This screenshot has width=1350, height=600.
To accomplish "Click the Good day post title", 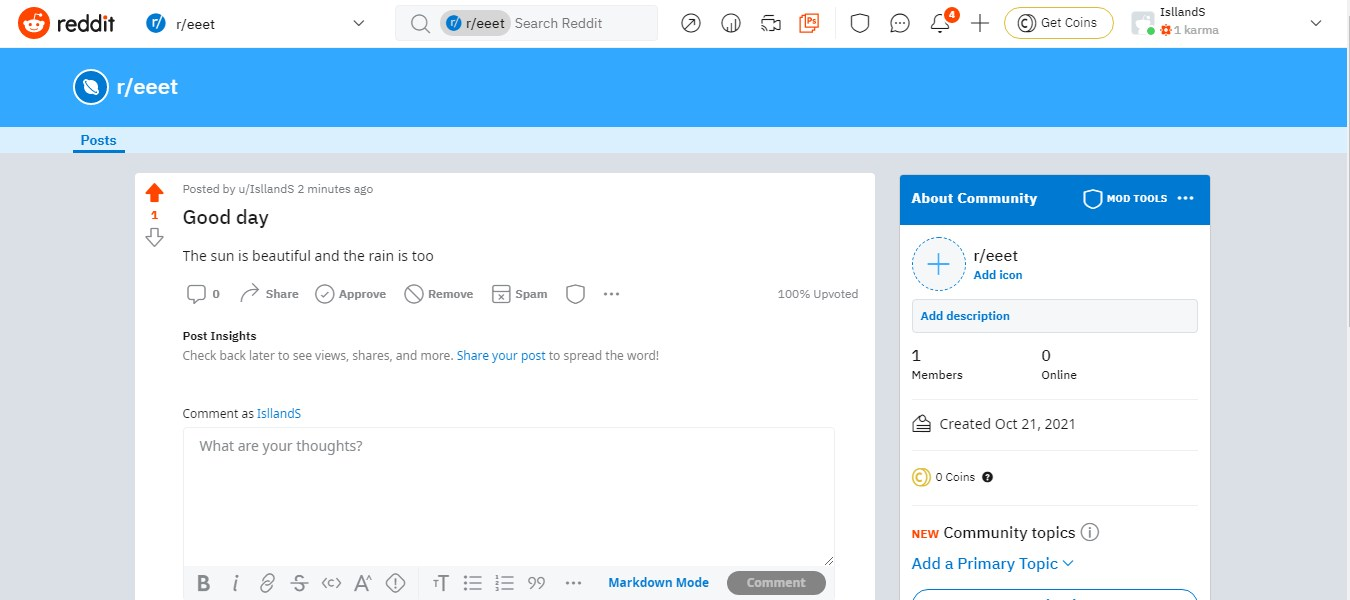I will (x=225, y=217).
